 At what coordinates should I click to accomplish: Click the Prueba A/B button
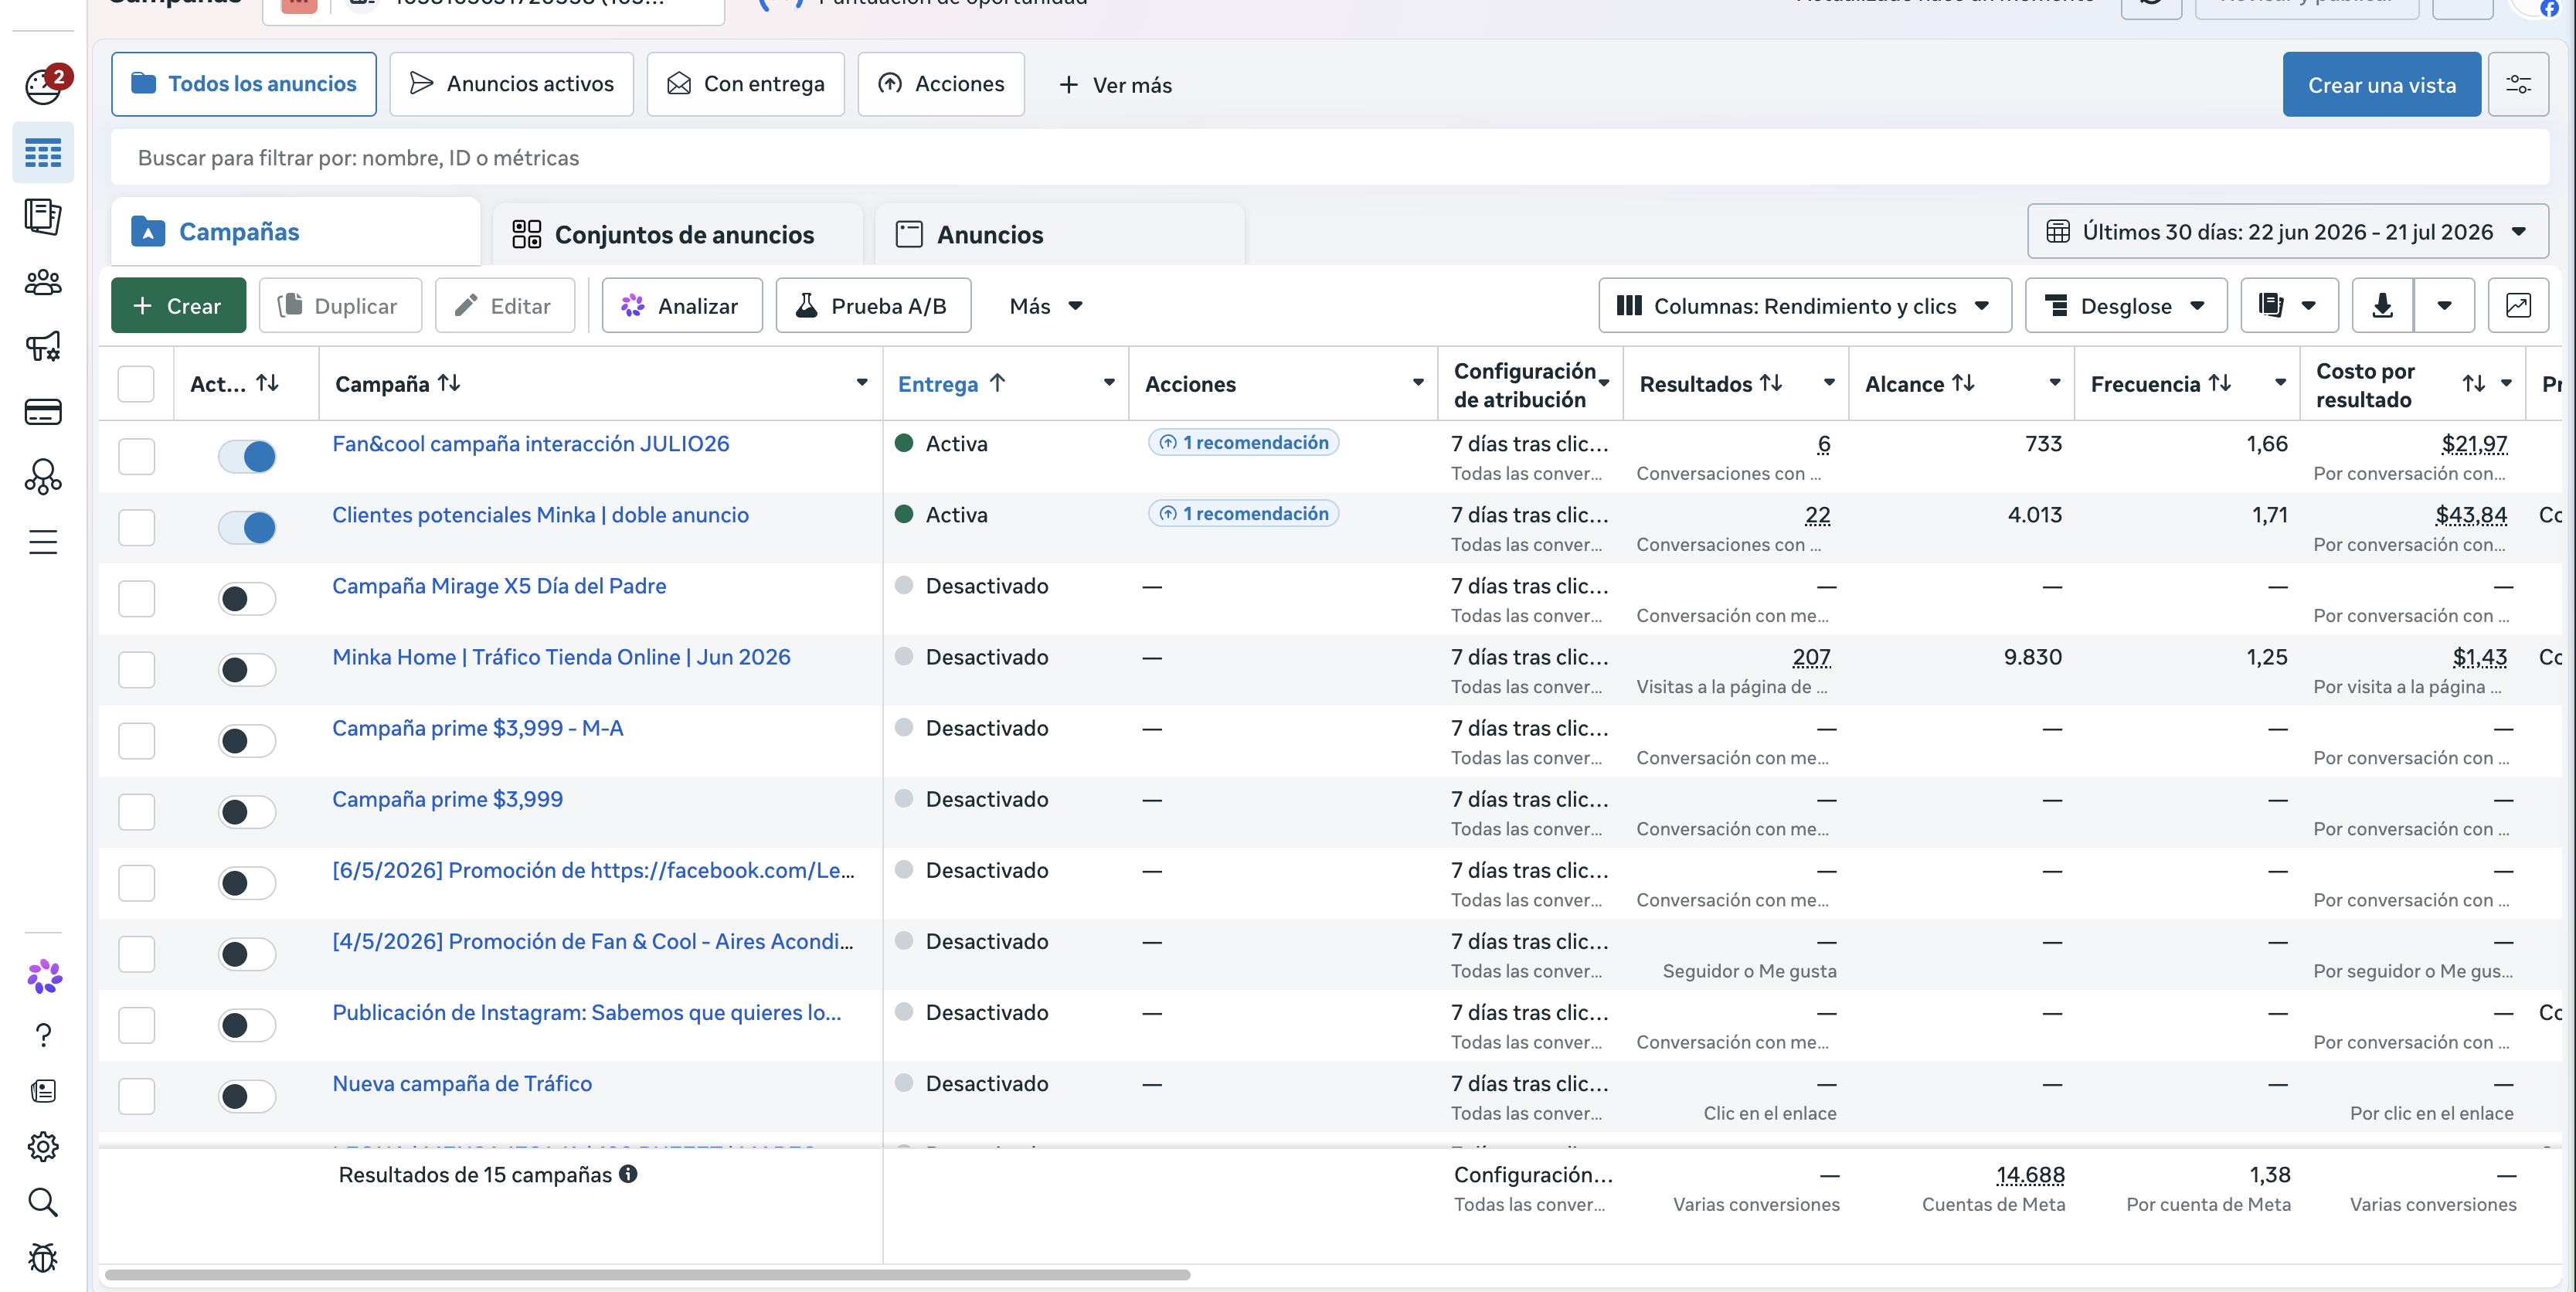pos(873,306)
